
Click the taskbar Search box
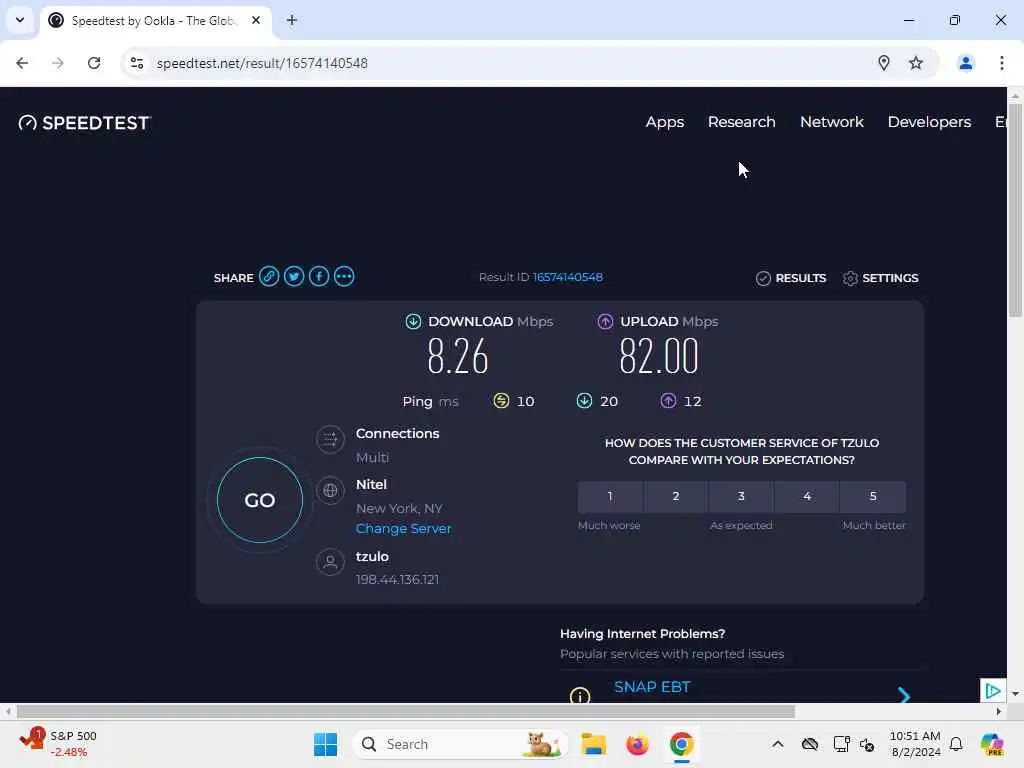click(x=460, y=744)
